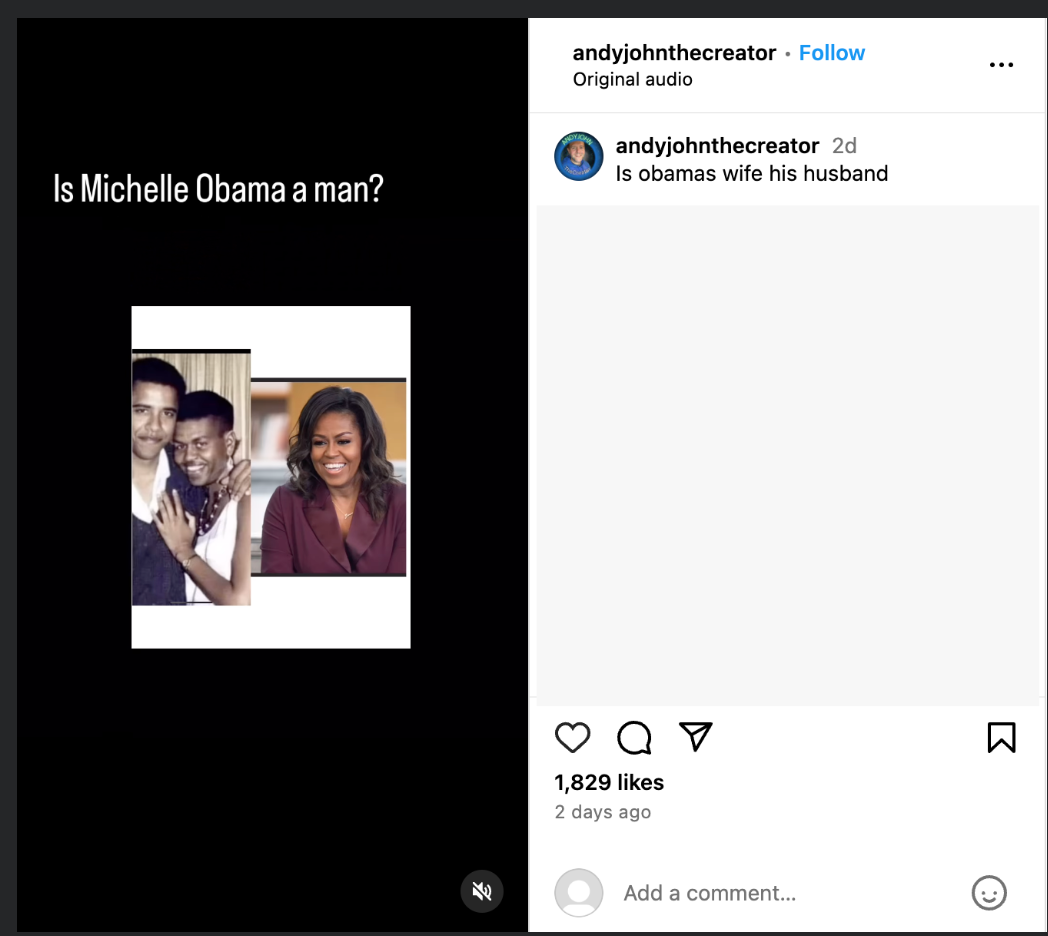Click the empty comment avatar placeholder
Screen dimensions: 1048x936
click(578, 893)
